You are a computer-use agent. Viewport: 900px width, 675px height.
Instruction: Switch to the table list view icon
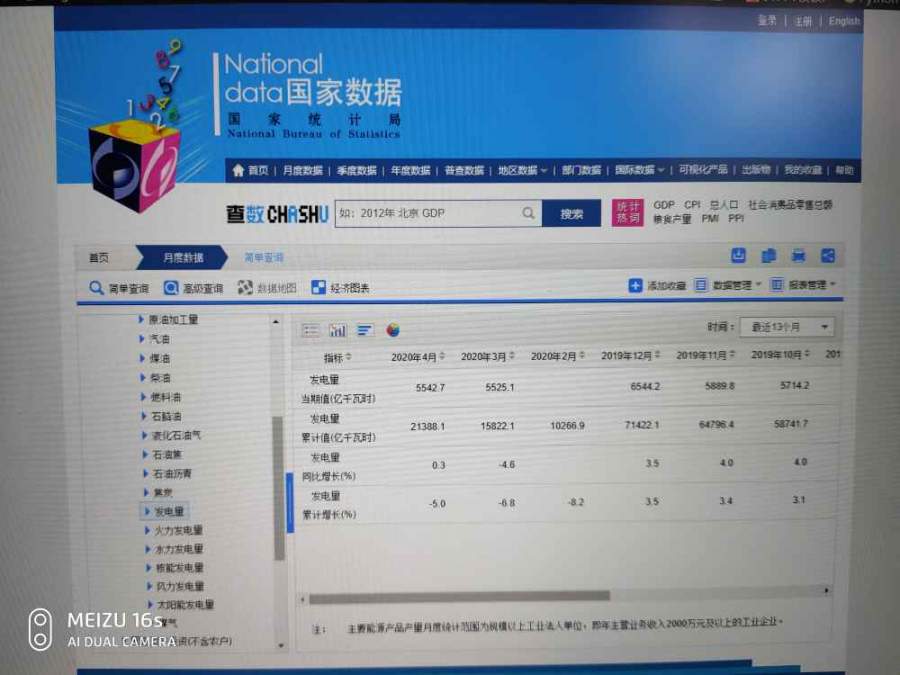click(311, 330)
